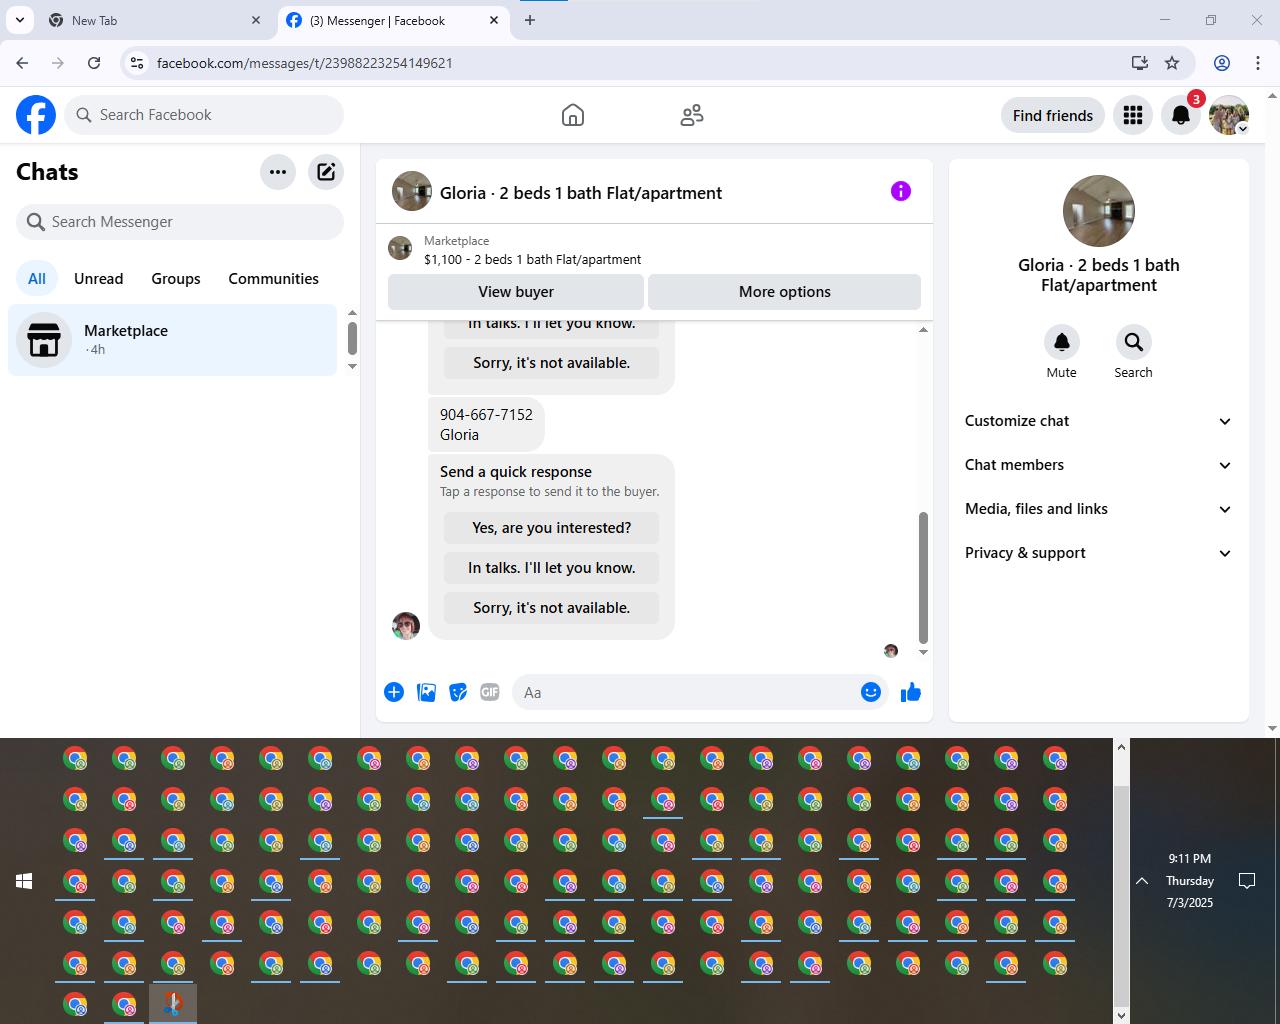The height and width of the screenshot is (1024, 1280).
Task: Mute the conversation with bell icon
Action: point(1062,342)
